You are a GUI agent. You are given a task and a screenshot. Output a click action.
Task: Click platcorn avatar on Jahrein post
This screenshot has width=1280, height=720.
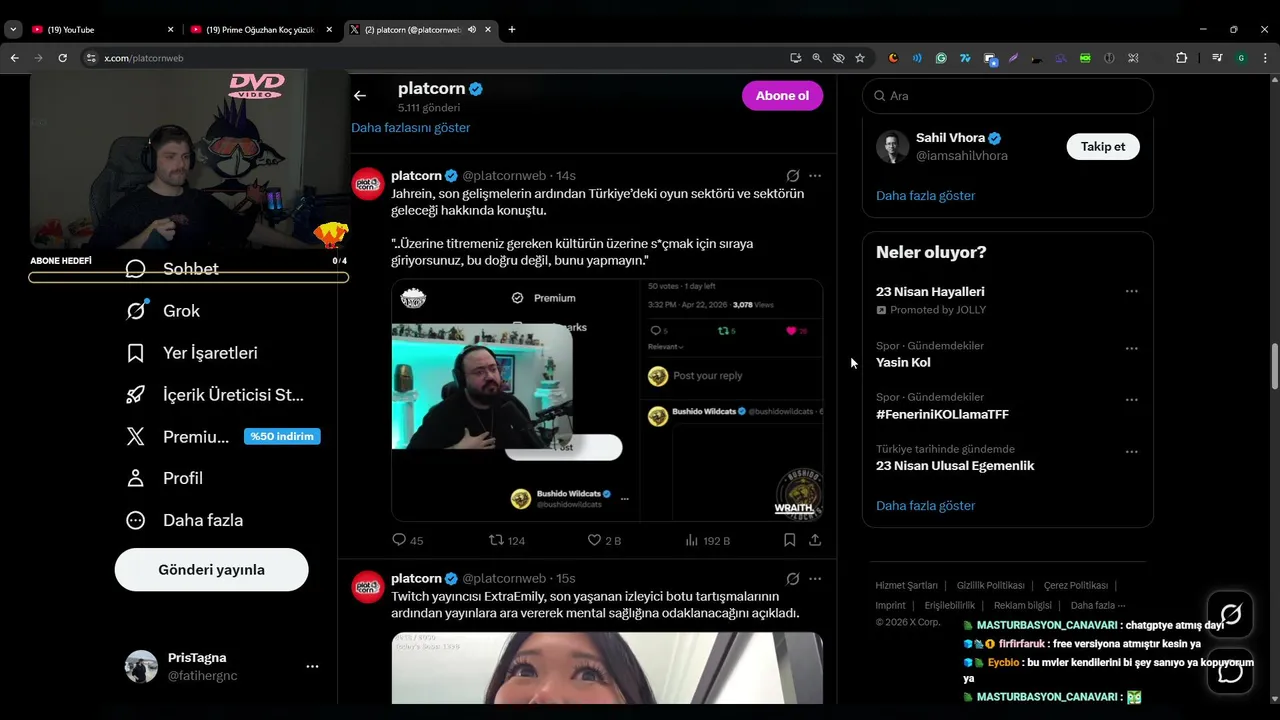[368, 184]
